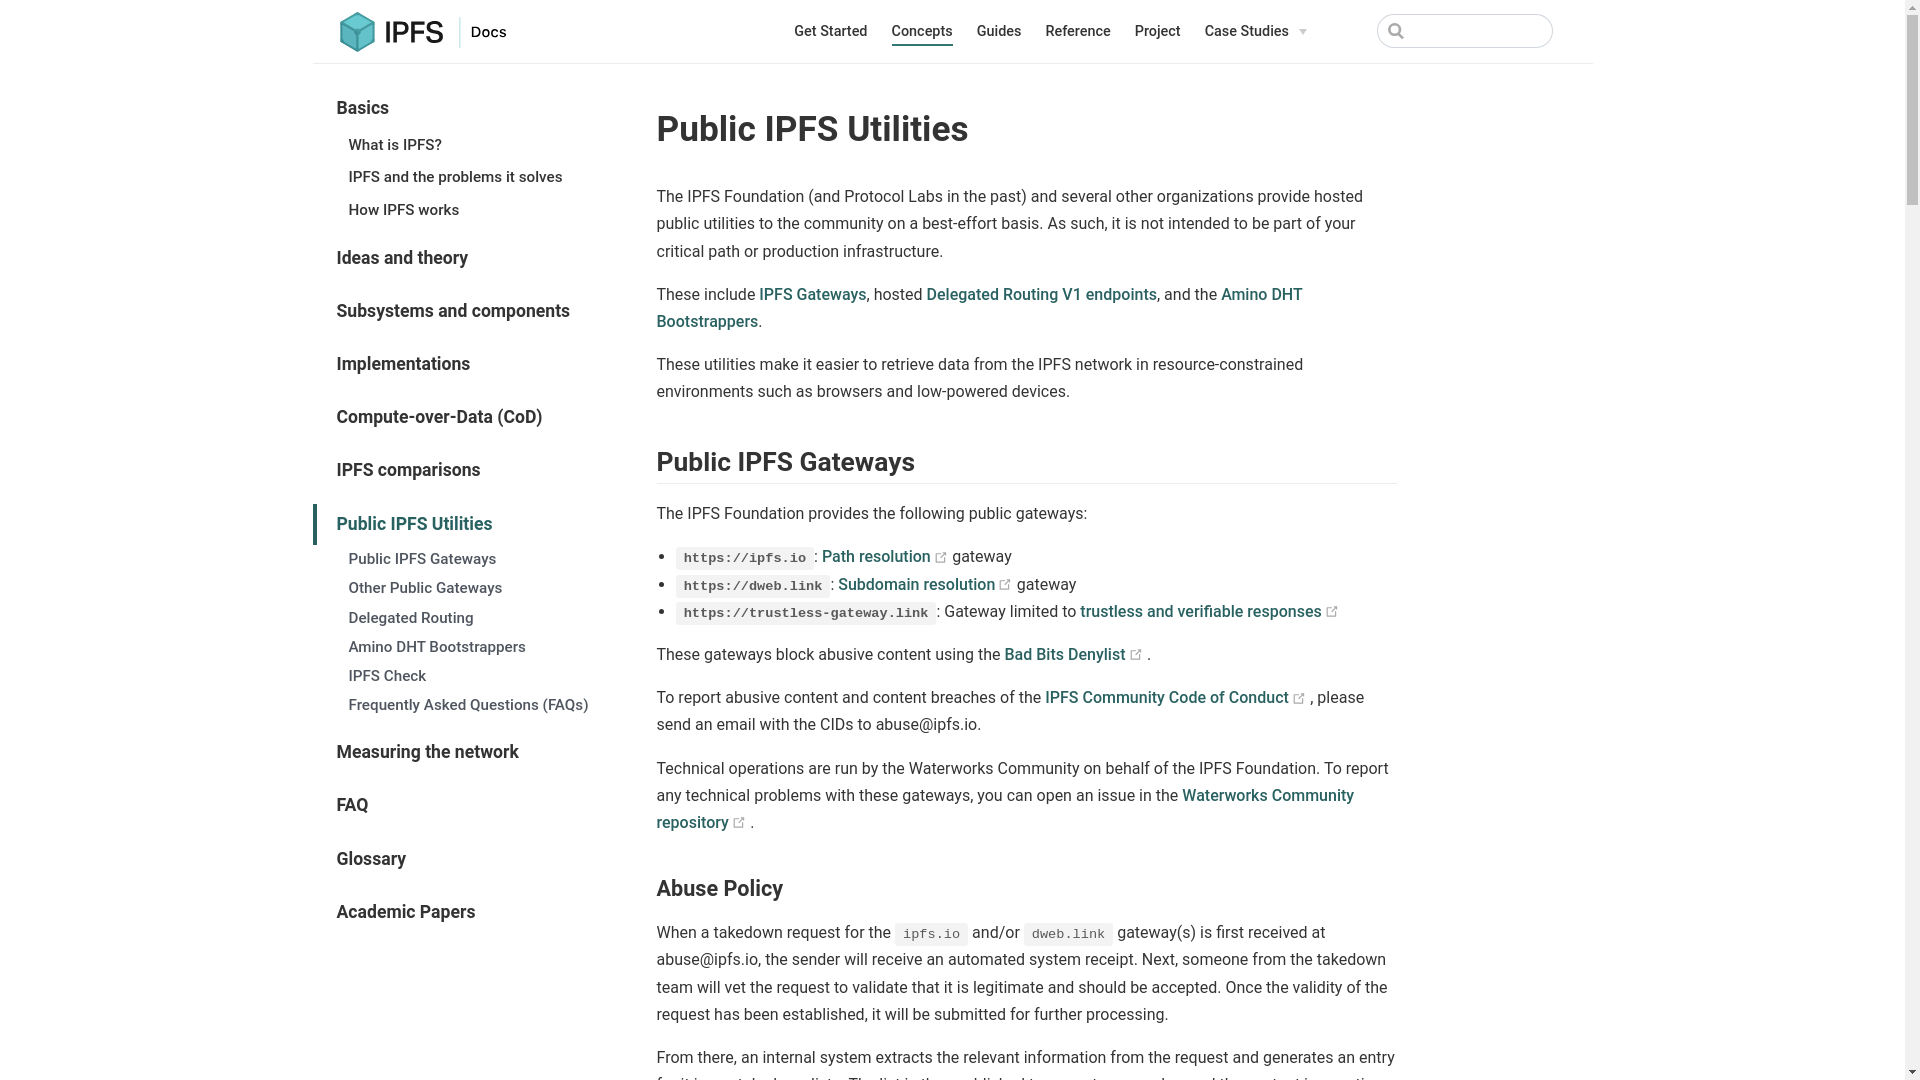1920x1080 pixels.
Task: Click the scrollbar down arrow
Action: (1912, 1072)
